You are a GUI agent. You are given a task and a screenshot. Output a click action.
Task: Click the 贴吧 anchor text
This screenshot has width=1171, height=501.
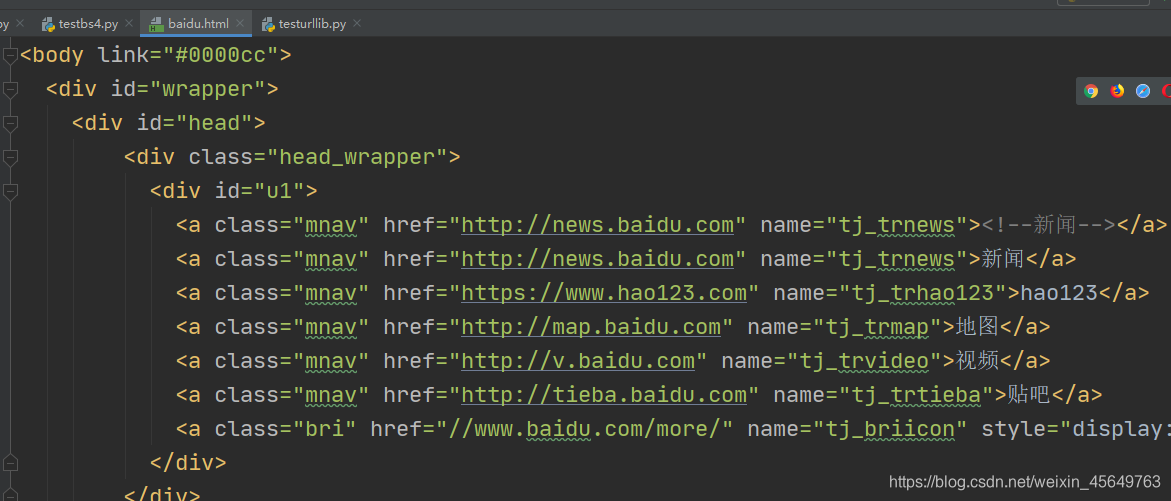[x=1029, y=395]
